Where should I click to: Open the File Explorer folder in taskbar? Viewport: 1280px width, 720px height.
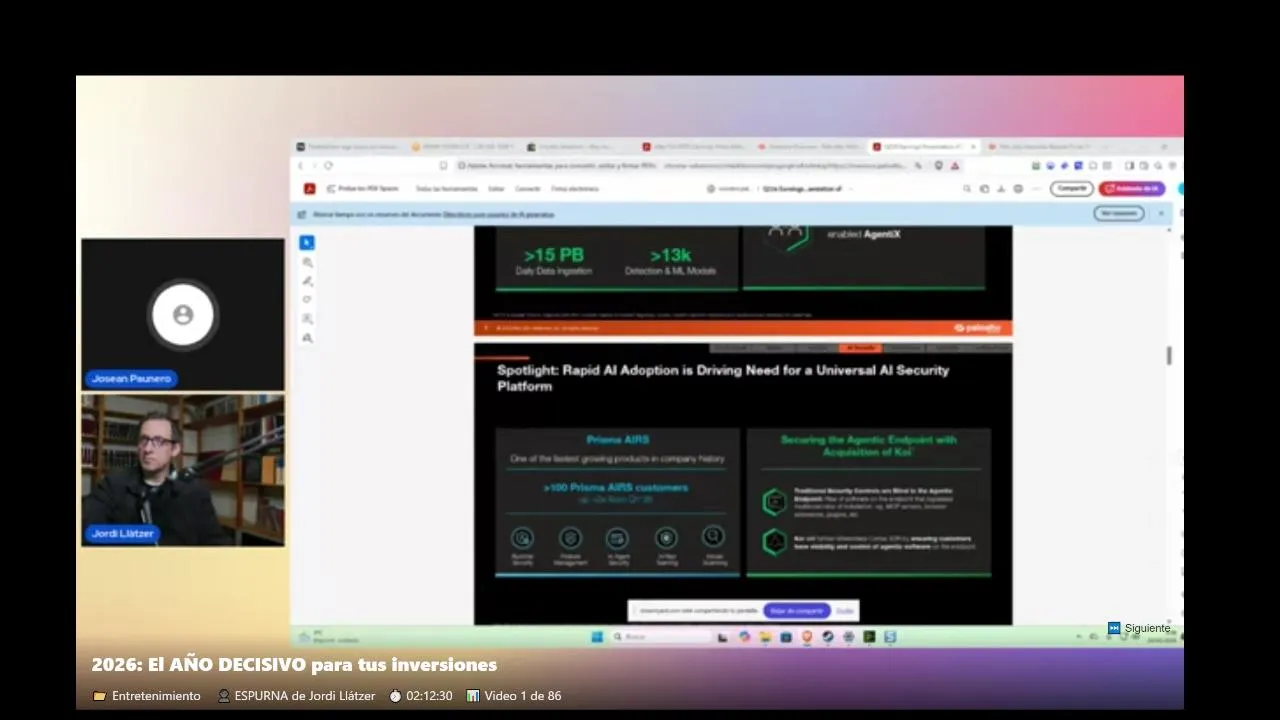pyautogui.click(x=765, y=637)
